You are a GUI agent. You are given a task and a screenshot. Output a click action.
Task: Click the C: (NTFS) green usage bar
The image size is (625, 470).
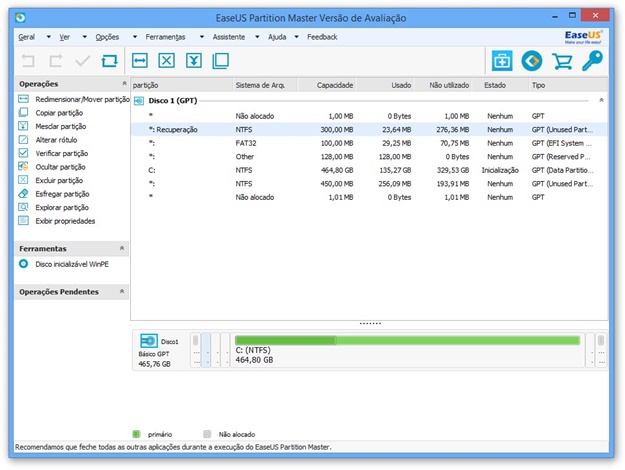click(x=407, y=340)
